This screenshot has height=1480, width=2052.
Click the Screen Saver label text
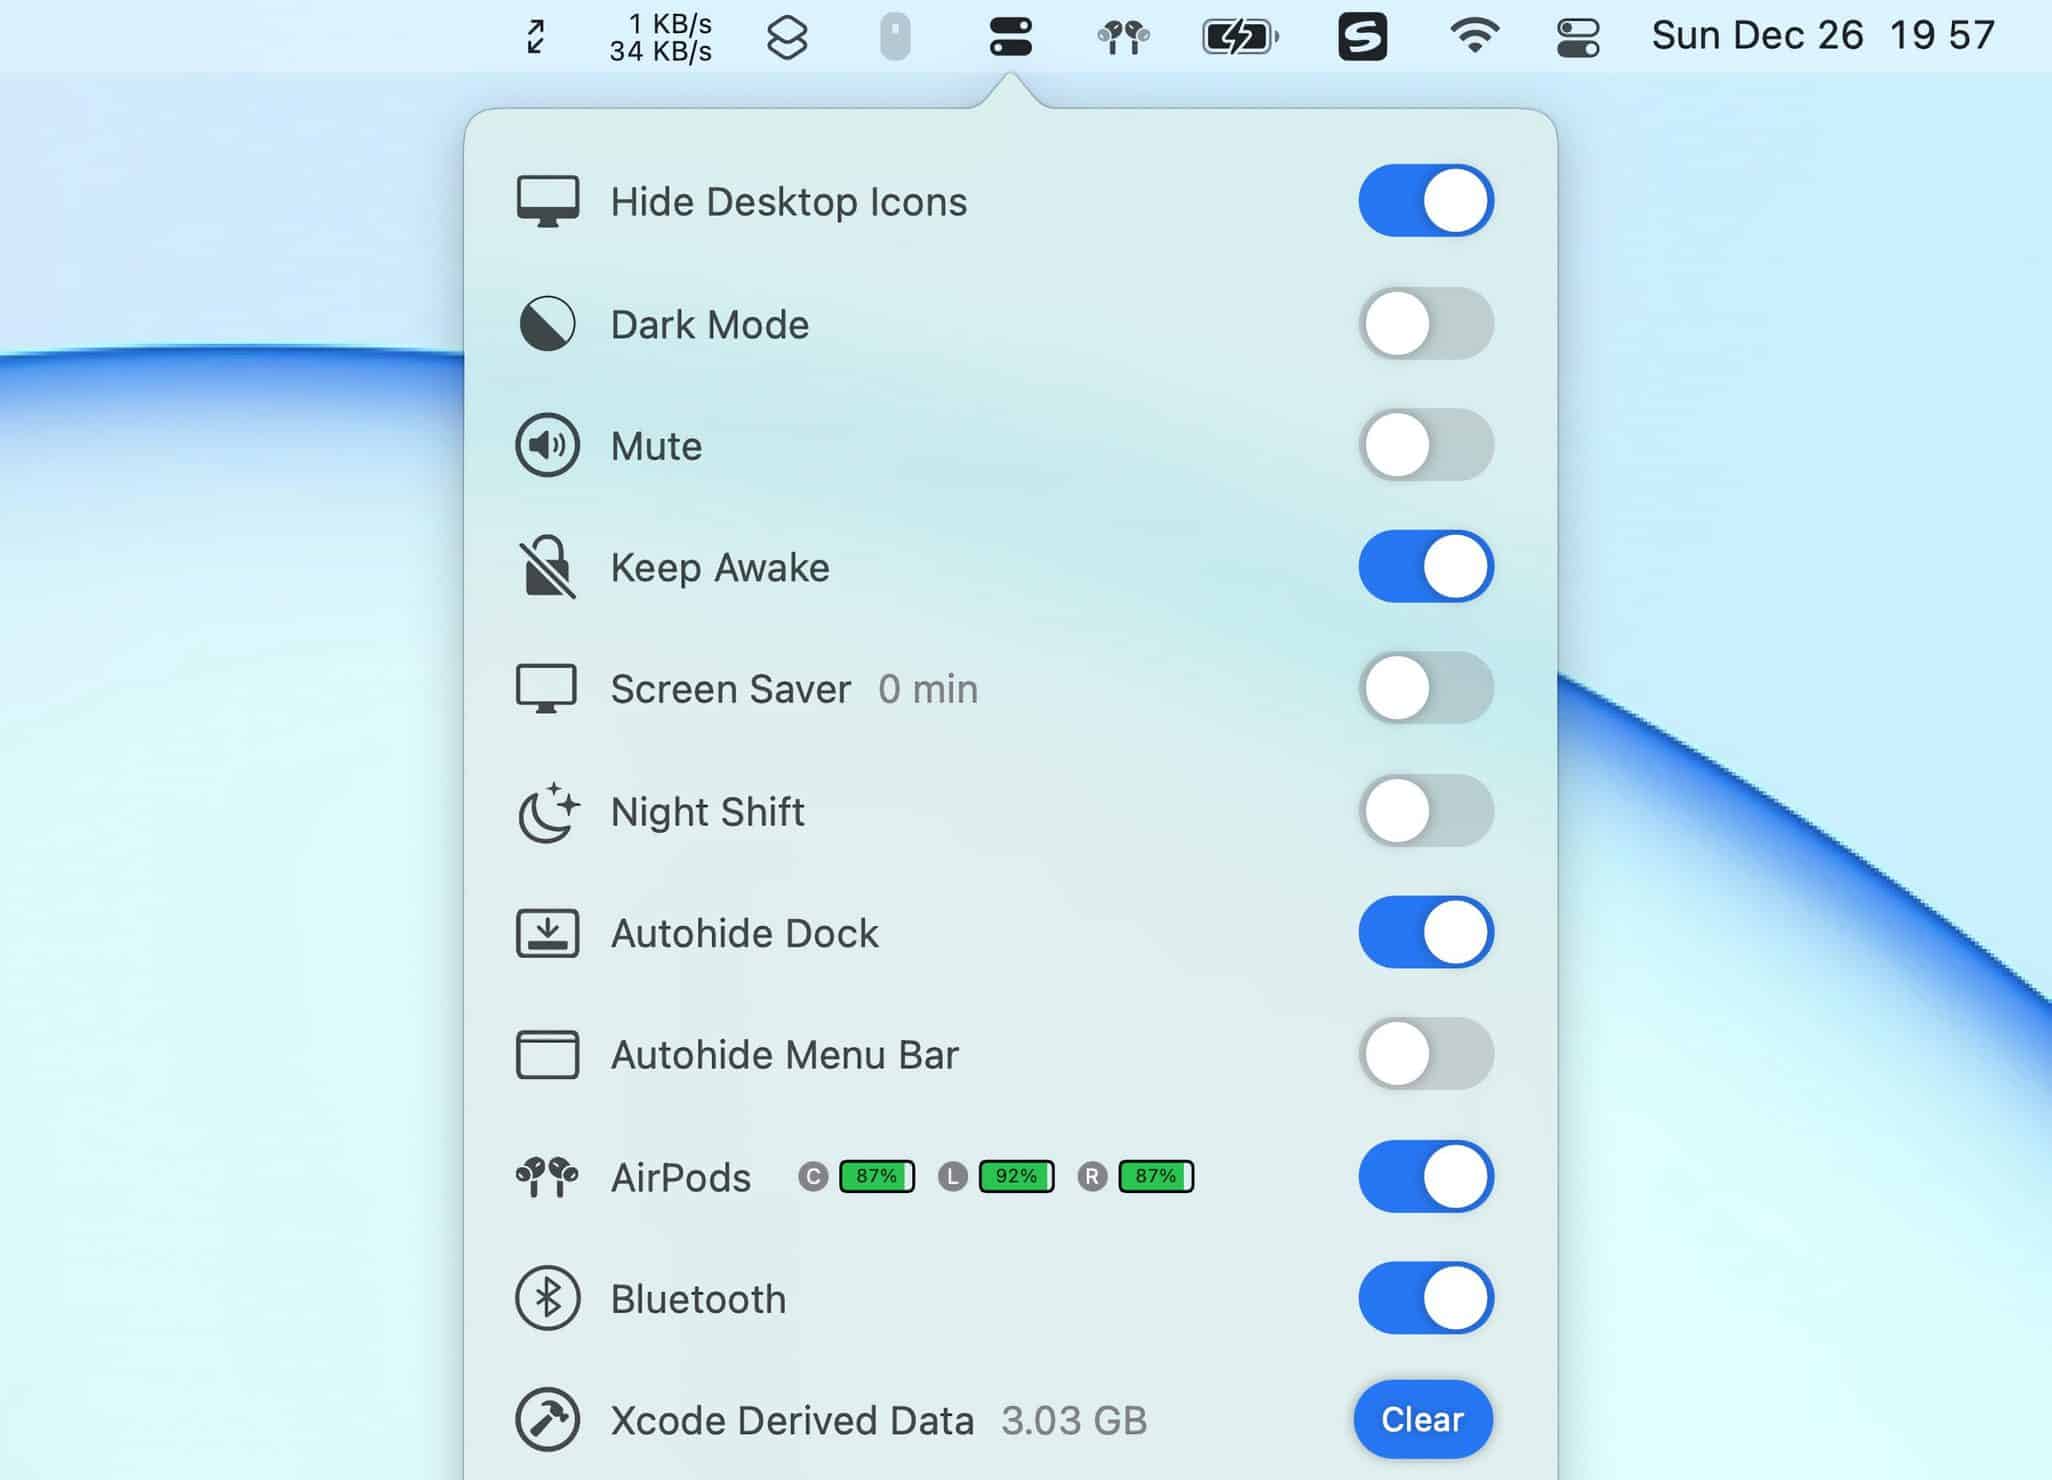(731, 689)
